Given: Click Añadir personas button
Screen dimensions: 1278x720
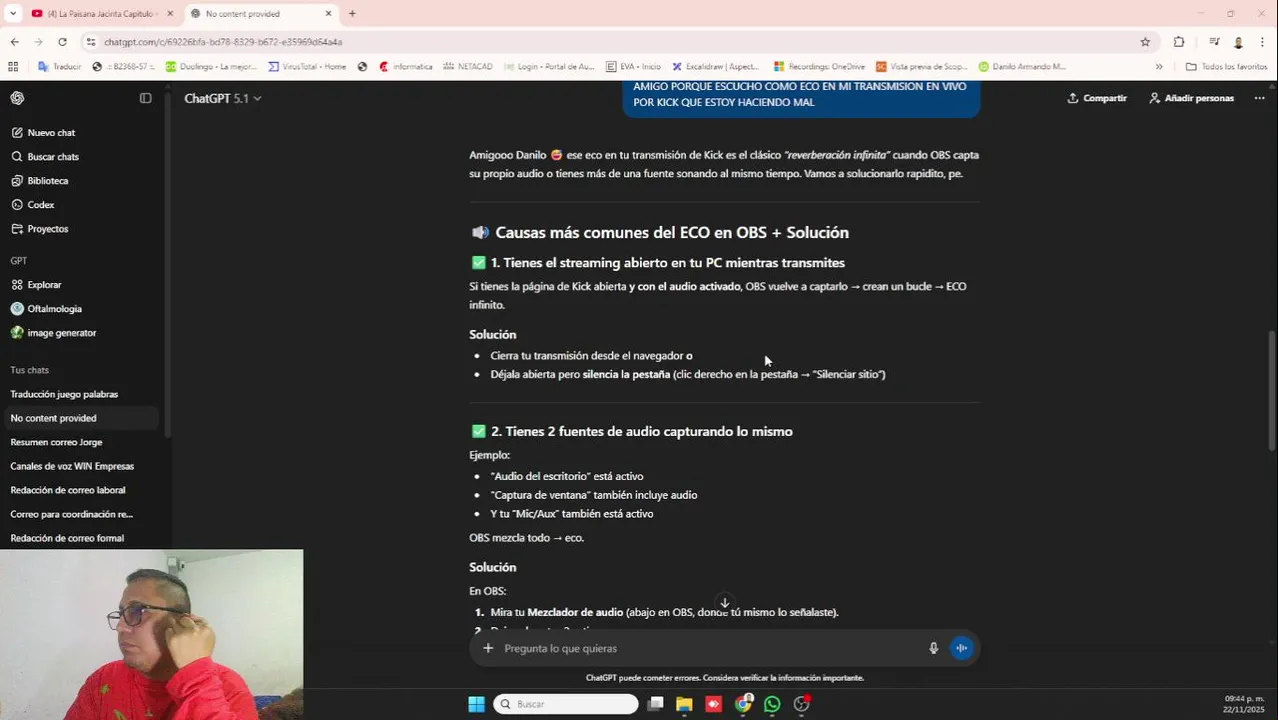Looking at the screenshot, I should [1191, 98].
